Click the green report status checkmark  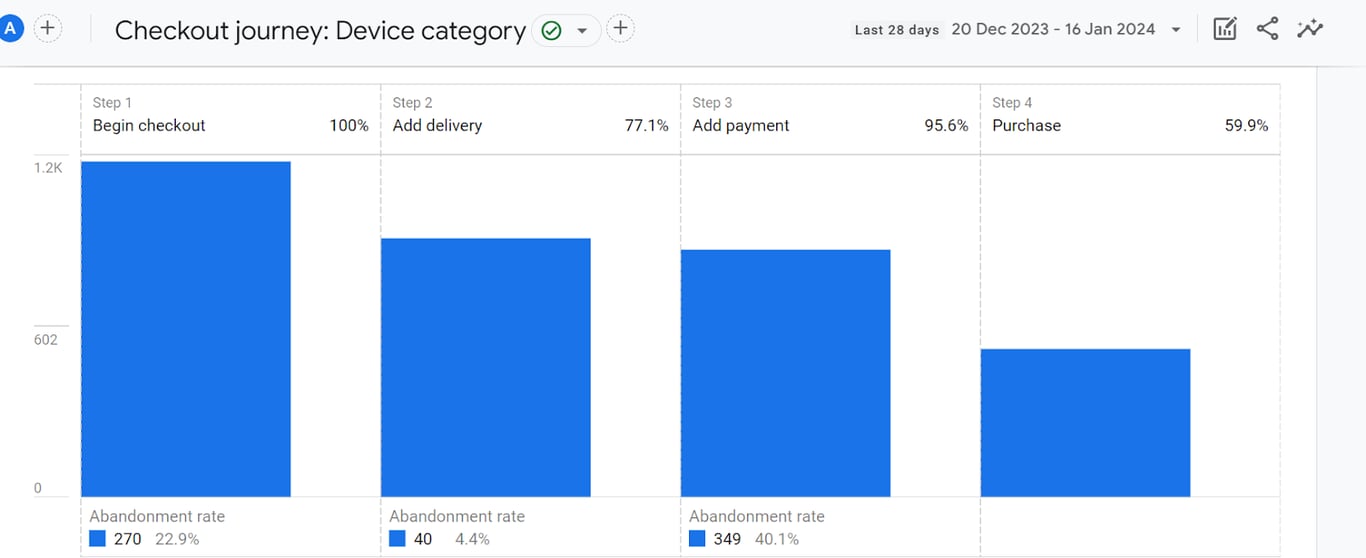coord(551,30)
